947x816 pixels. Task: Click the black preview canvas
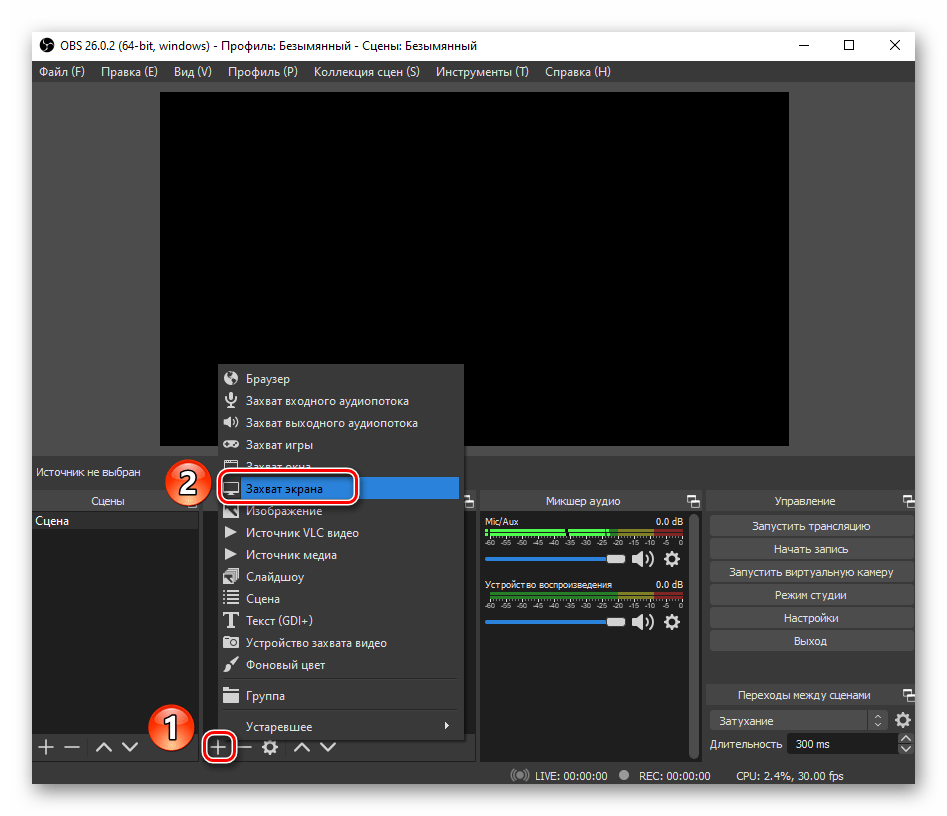click(x=474, y=269)
